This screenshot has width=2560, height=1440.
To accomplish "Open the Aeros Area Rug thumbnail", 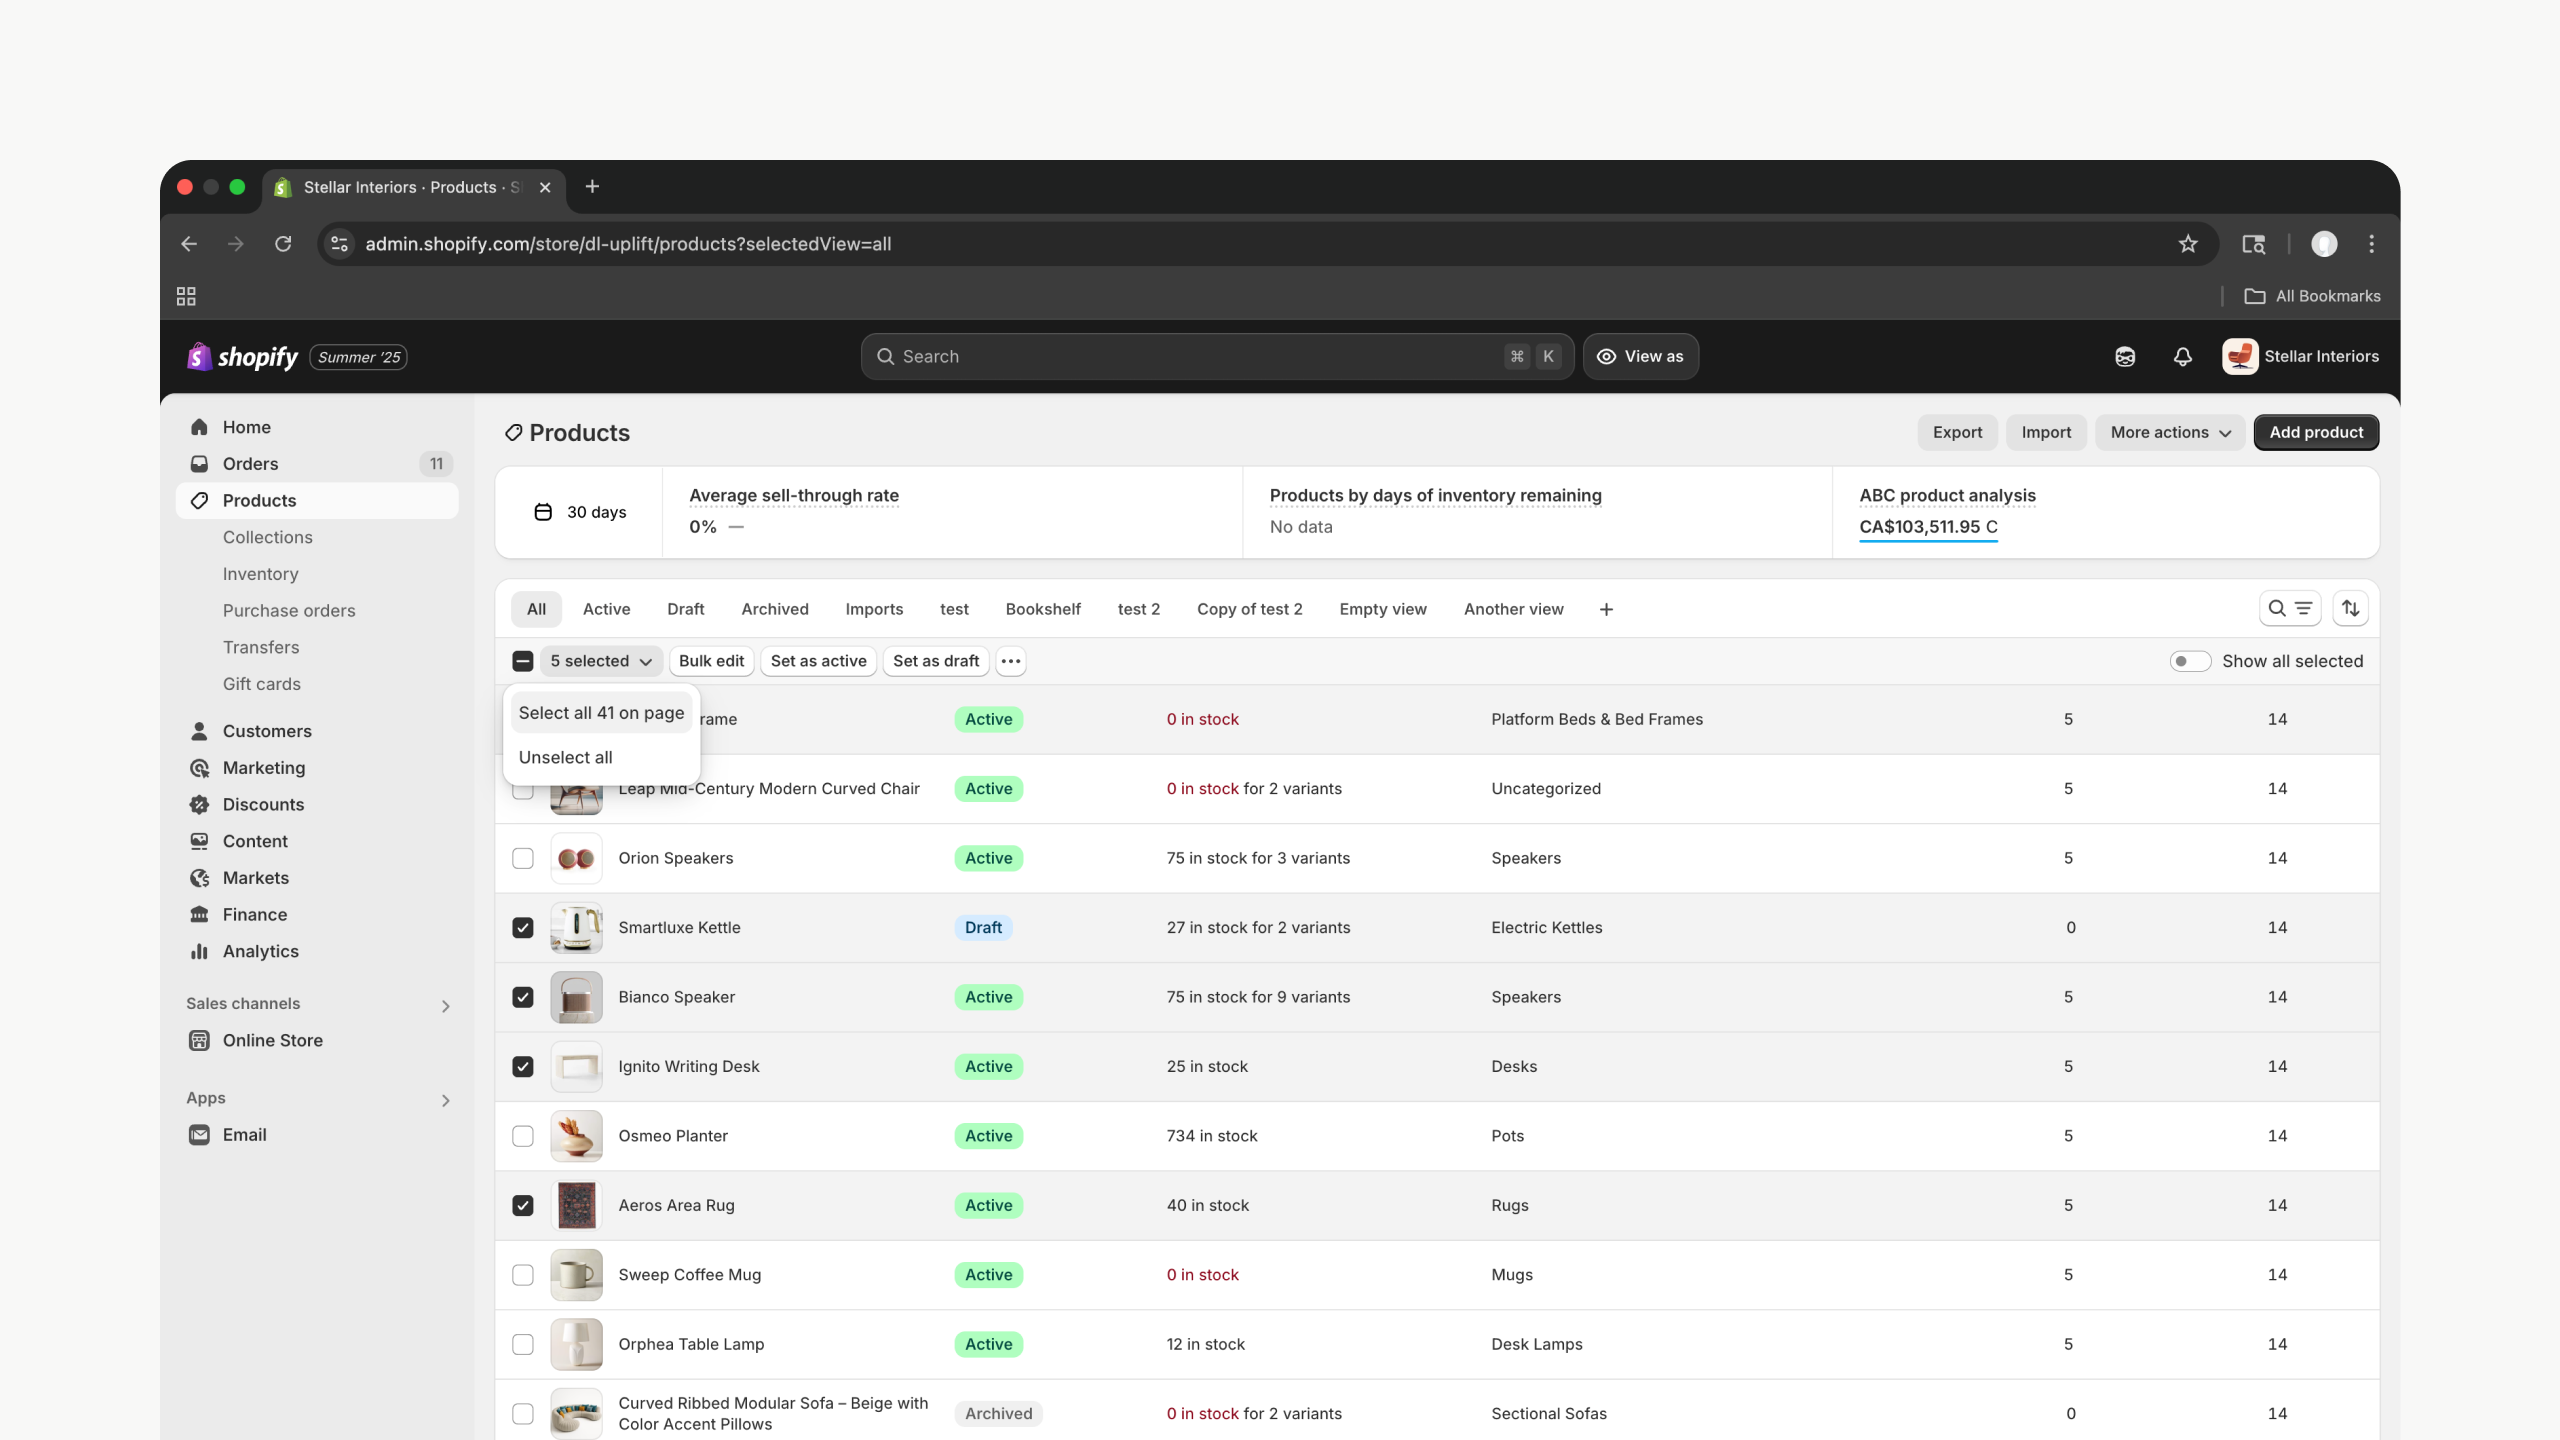I will [x=576, y=1205].
